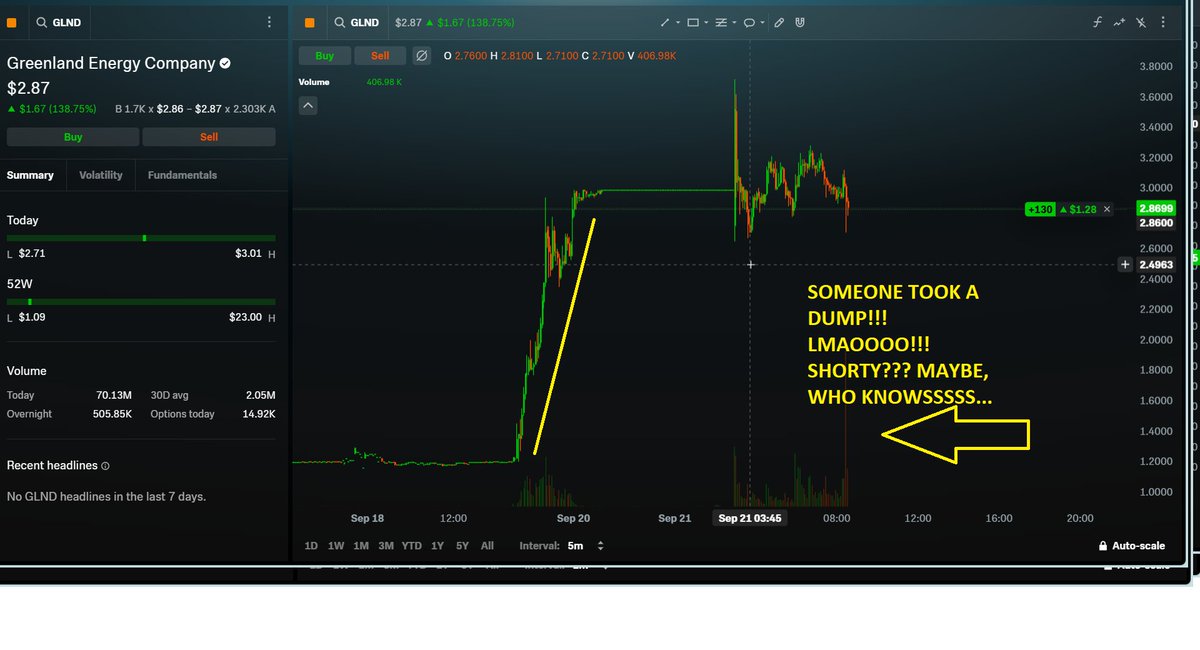This screenshot has height=650, width=1200.
Task: Toggle the slashed-circle icon next to Sell
Action: coord(422,56)
